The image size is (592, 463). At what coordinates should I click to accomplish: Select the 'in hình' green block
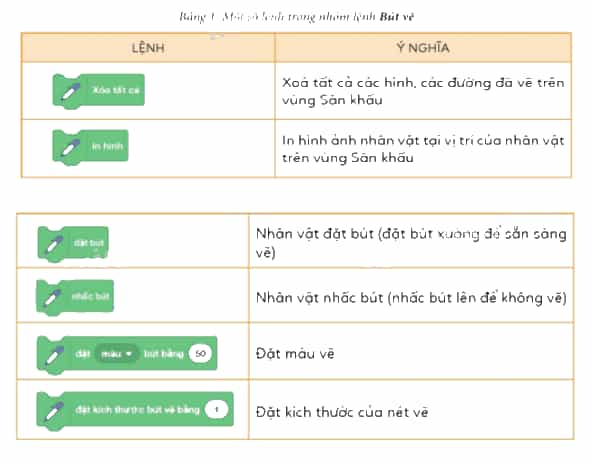tap(90, 147)
